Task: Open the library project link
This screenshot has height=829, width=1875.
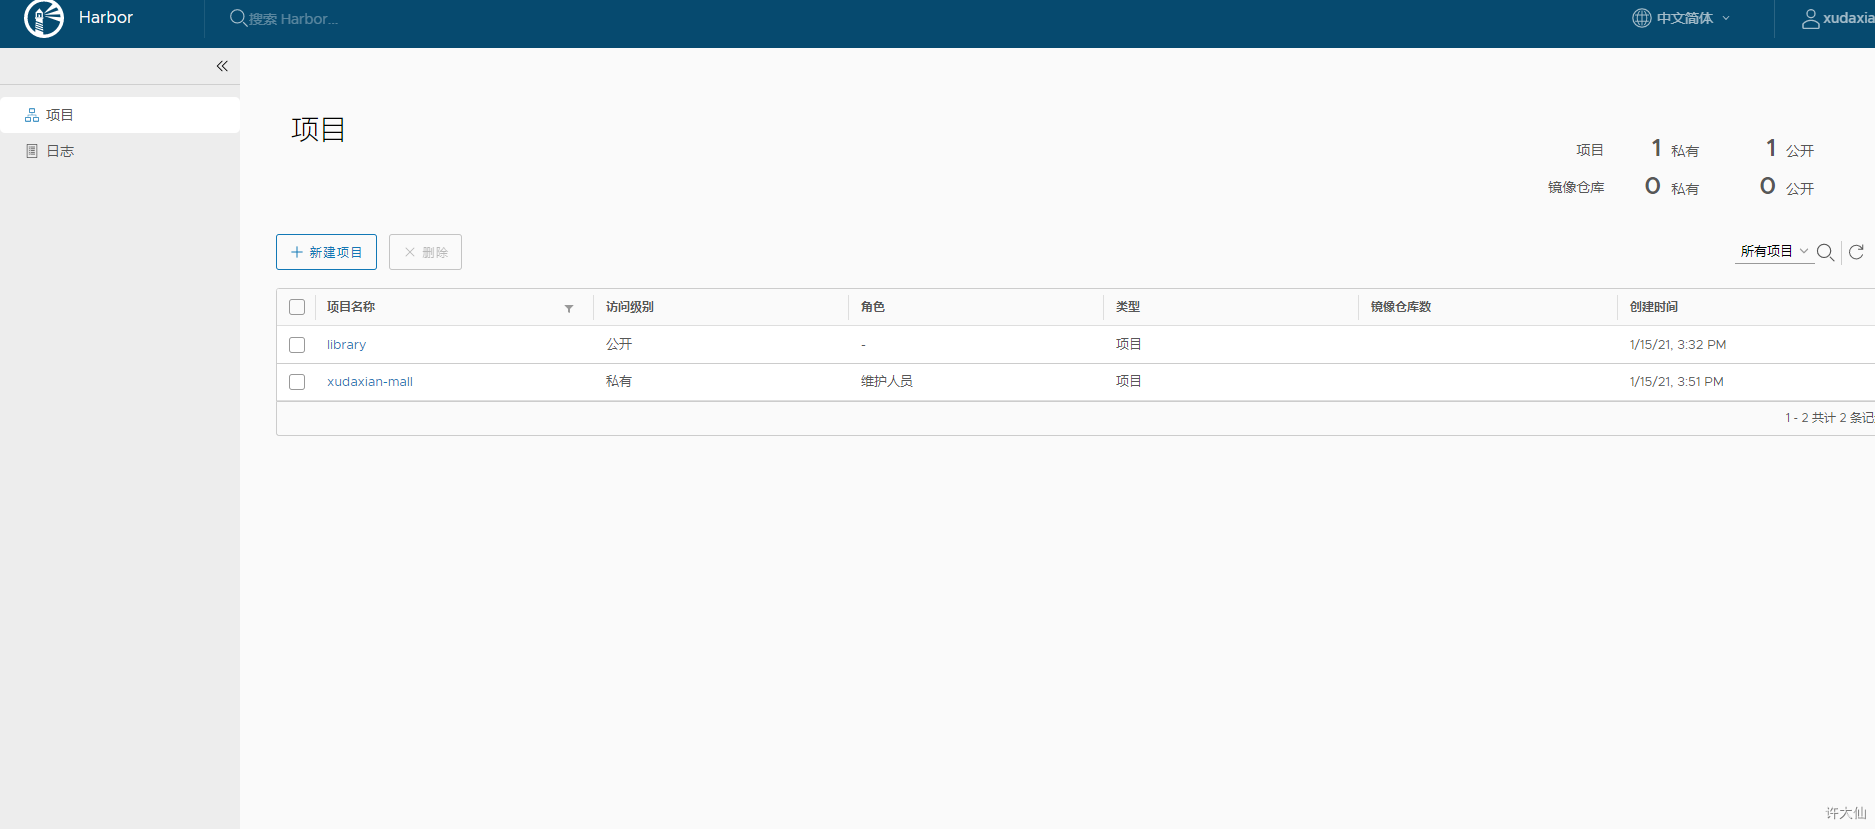Action: pyautogui.click(x=346, y=345)
